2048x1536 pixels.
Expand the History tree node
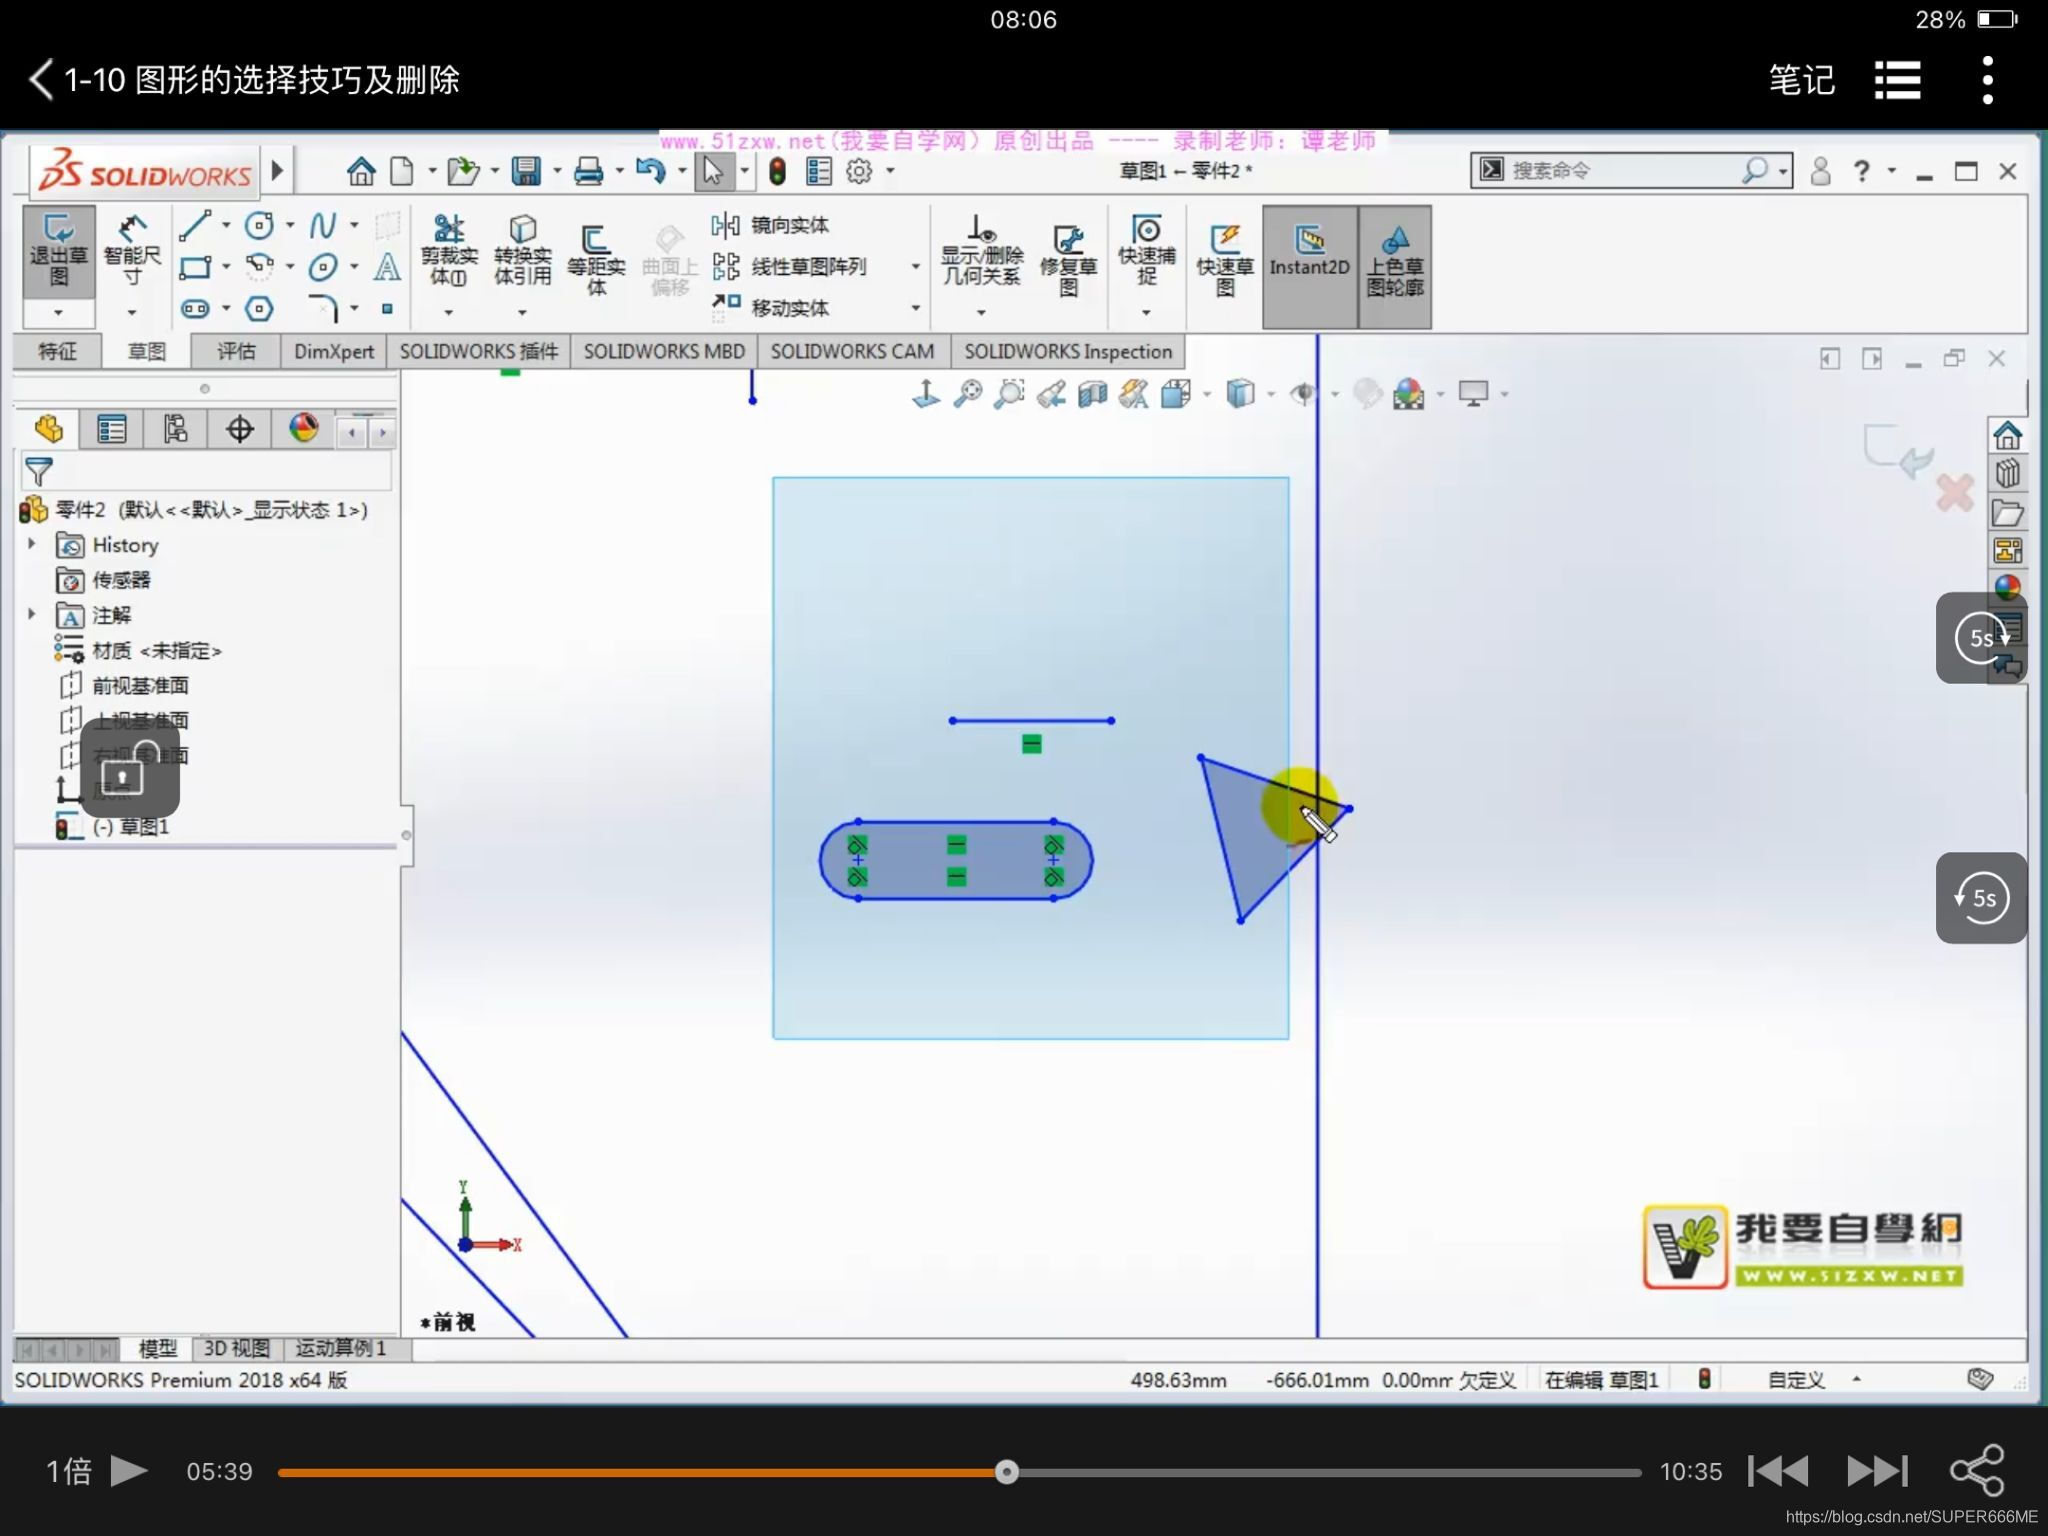coord(32,544)
